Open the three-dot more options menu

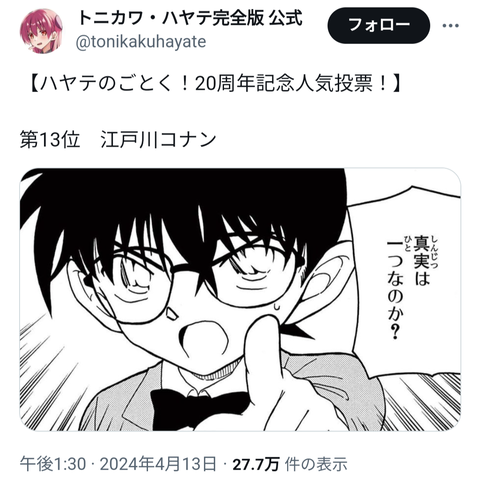(451, 26)
